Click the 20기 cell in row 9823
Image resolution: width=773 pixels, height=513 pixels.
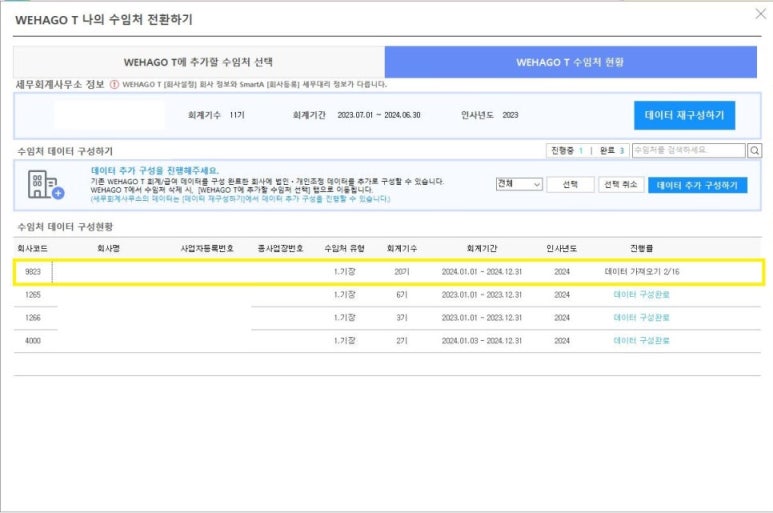click(x=402, y=272)
